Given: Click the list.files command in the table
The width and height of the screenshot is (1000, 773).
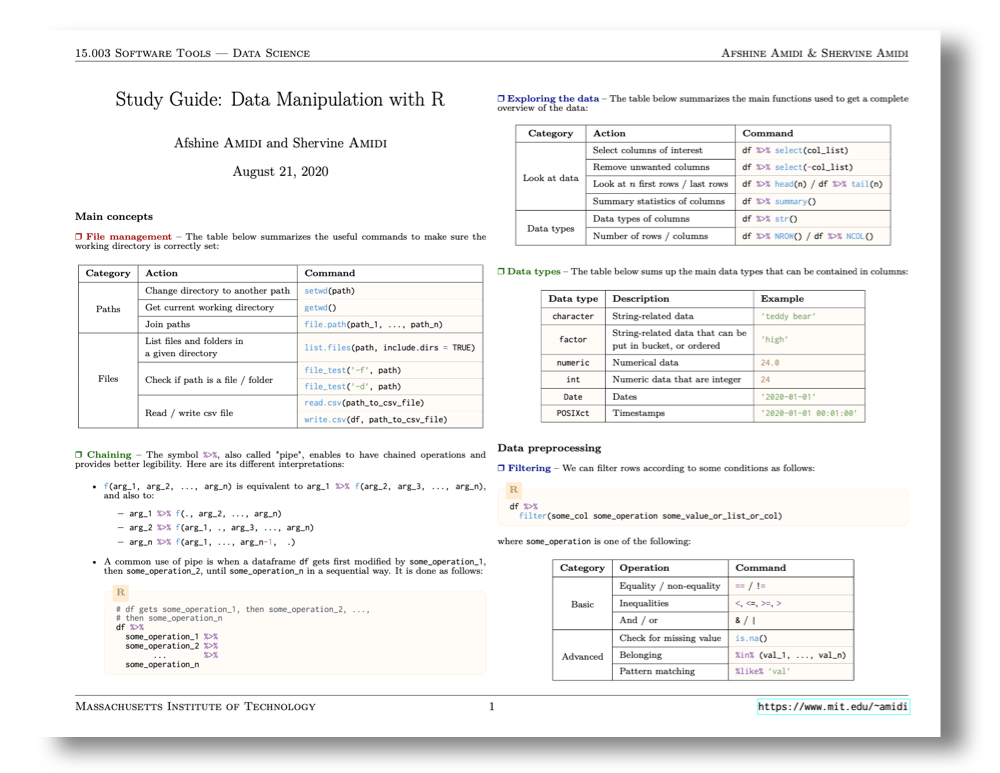Looking at the screenshot, I should (389, 347).
